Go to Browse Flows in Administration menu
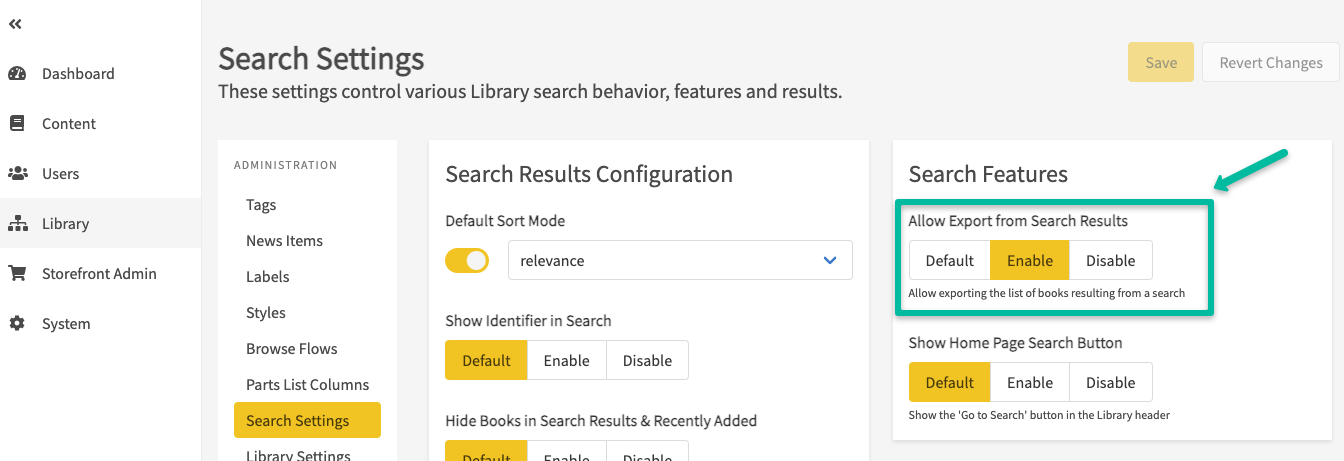 pyautogui.click(x=291, y=348)
